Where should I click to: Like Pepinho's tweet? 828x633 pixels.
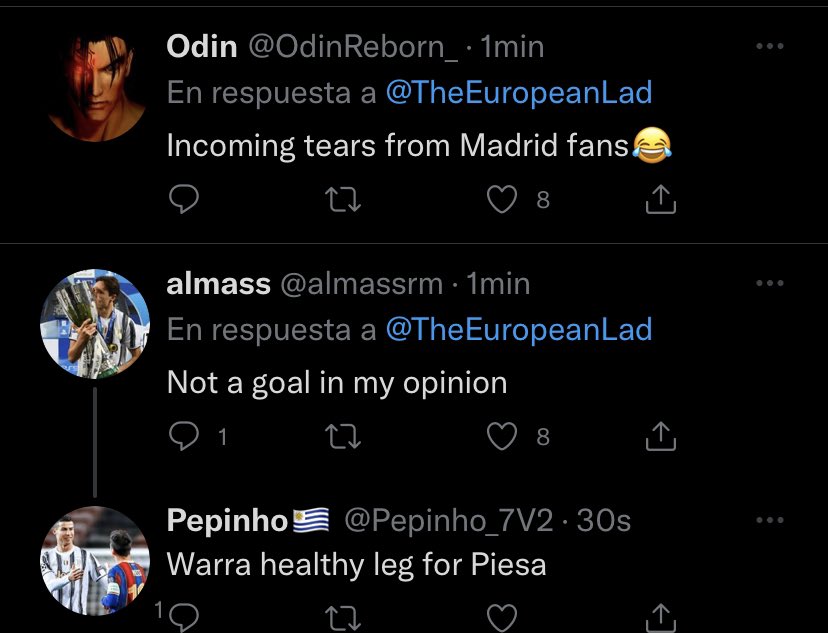(501, 618)
